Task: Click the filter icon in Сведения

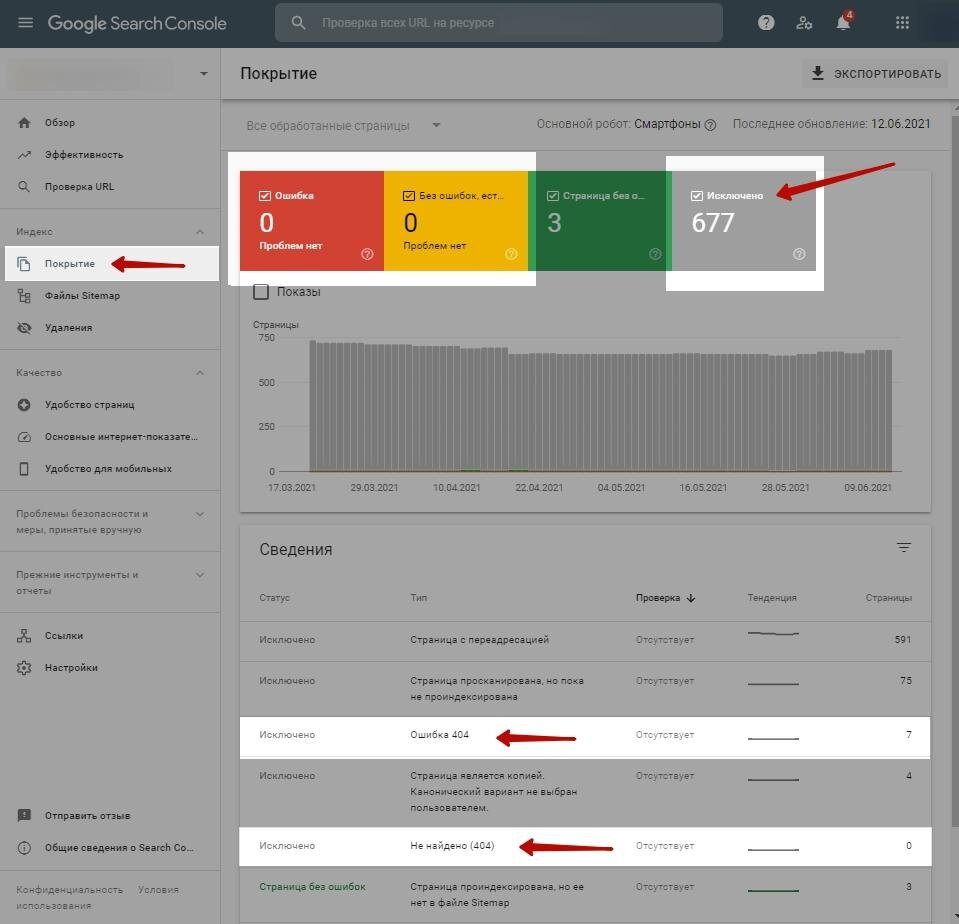Action: [x=903, y=547]
